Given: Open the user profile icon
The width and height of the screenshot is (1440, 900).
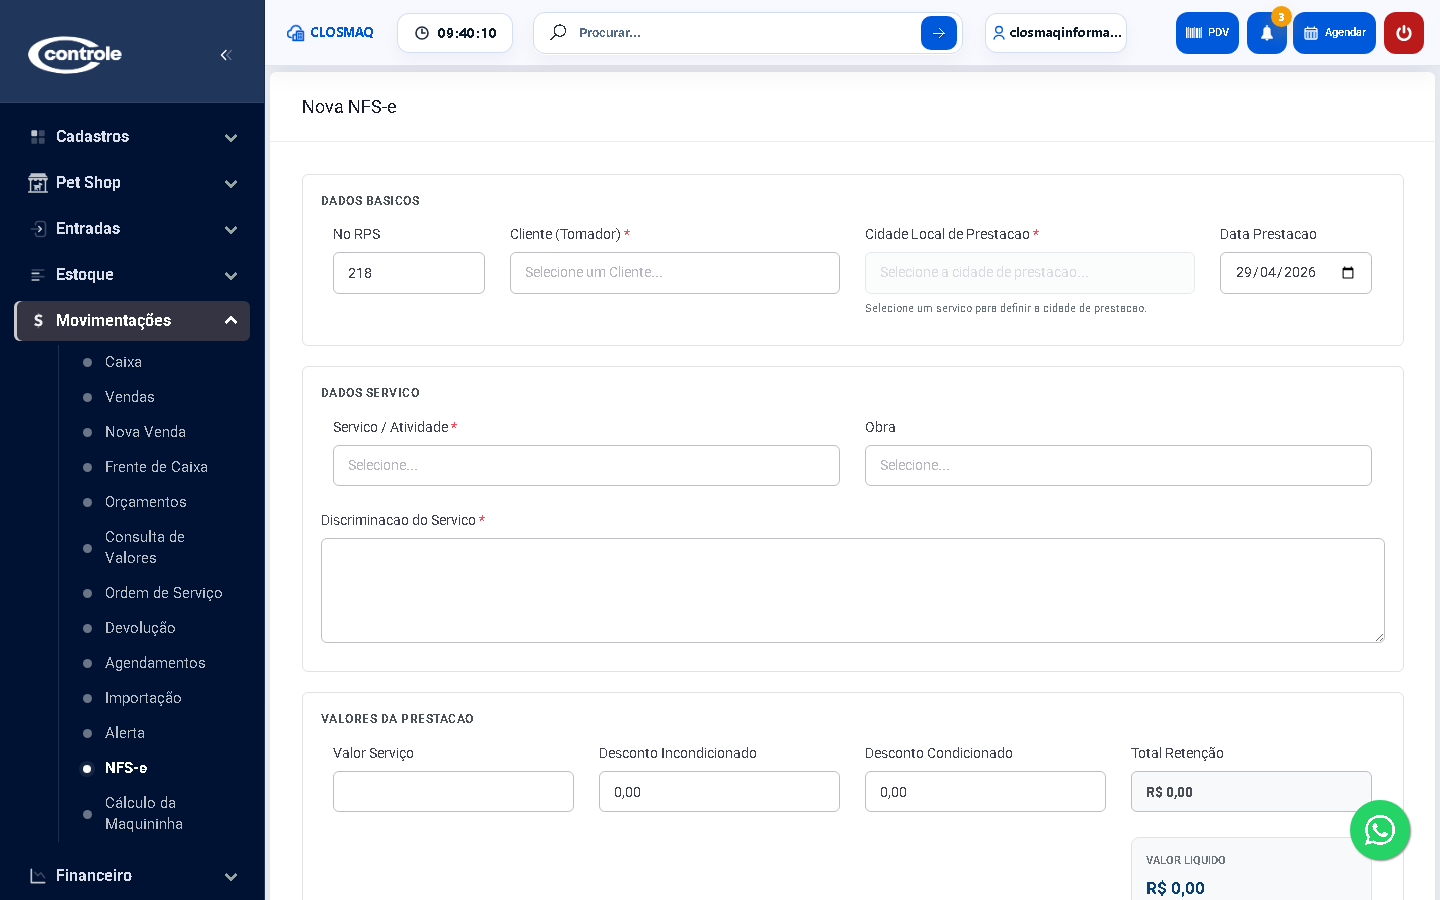Looking at the screenshot, I should click(998, 33).
